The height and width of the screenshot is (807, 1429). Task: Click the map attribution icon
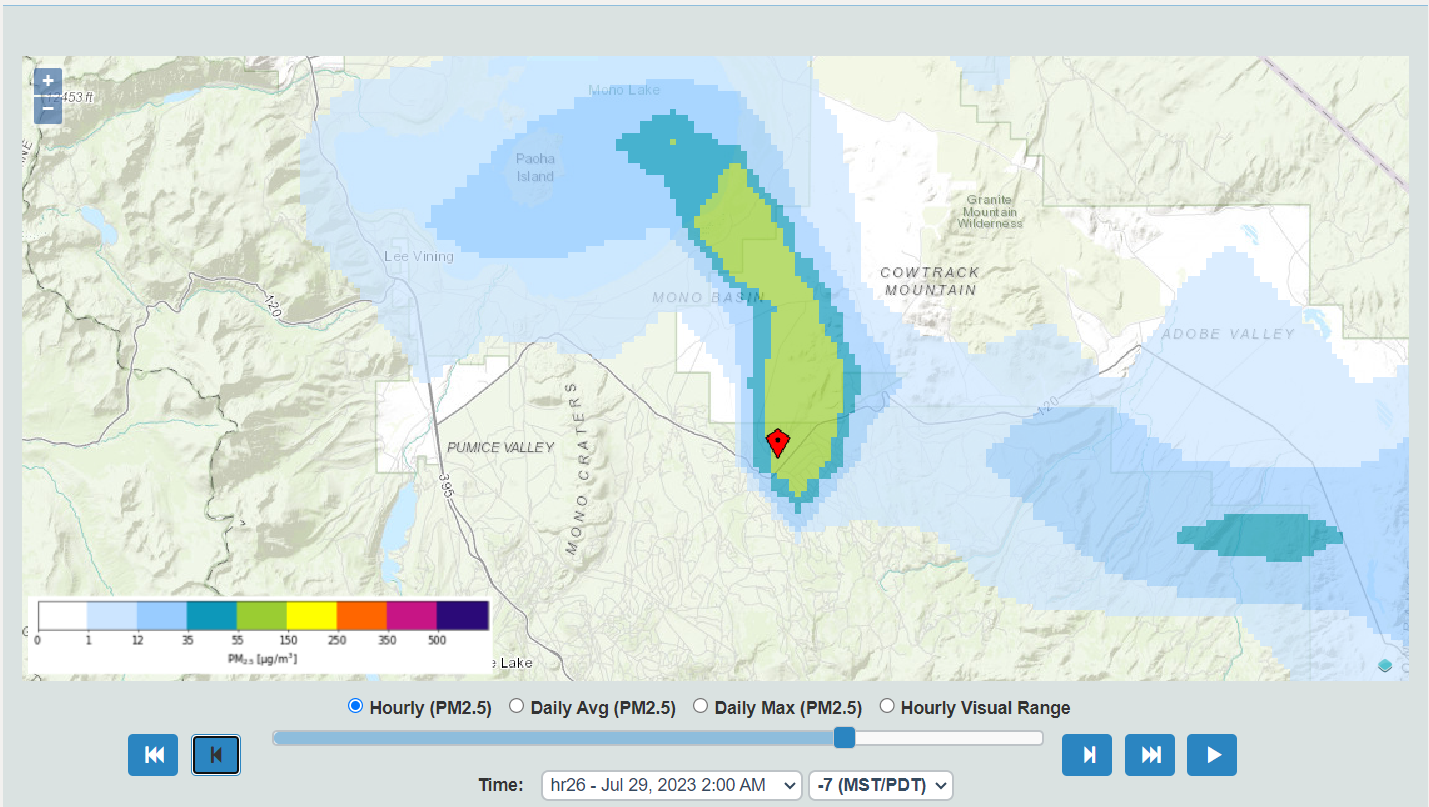pos(1385,666)
